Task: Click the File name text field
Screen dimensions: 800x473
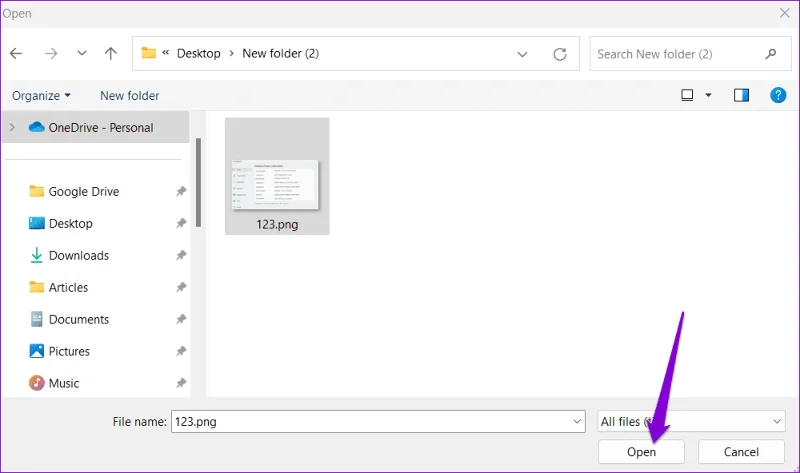Action: pyautogui.click(x=378, y=422)
